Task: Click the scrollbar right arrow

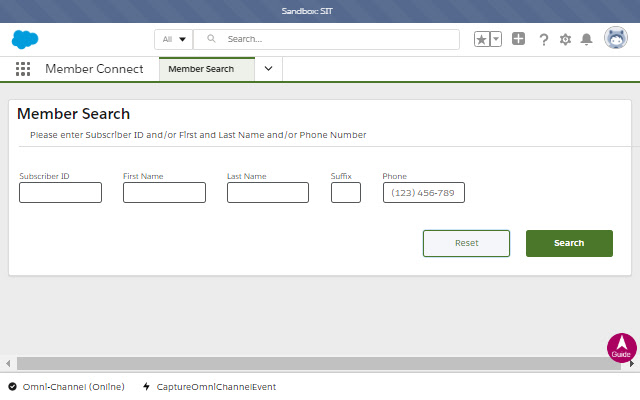Action: pyautogui.click(x=632, y=363)
